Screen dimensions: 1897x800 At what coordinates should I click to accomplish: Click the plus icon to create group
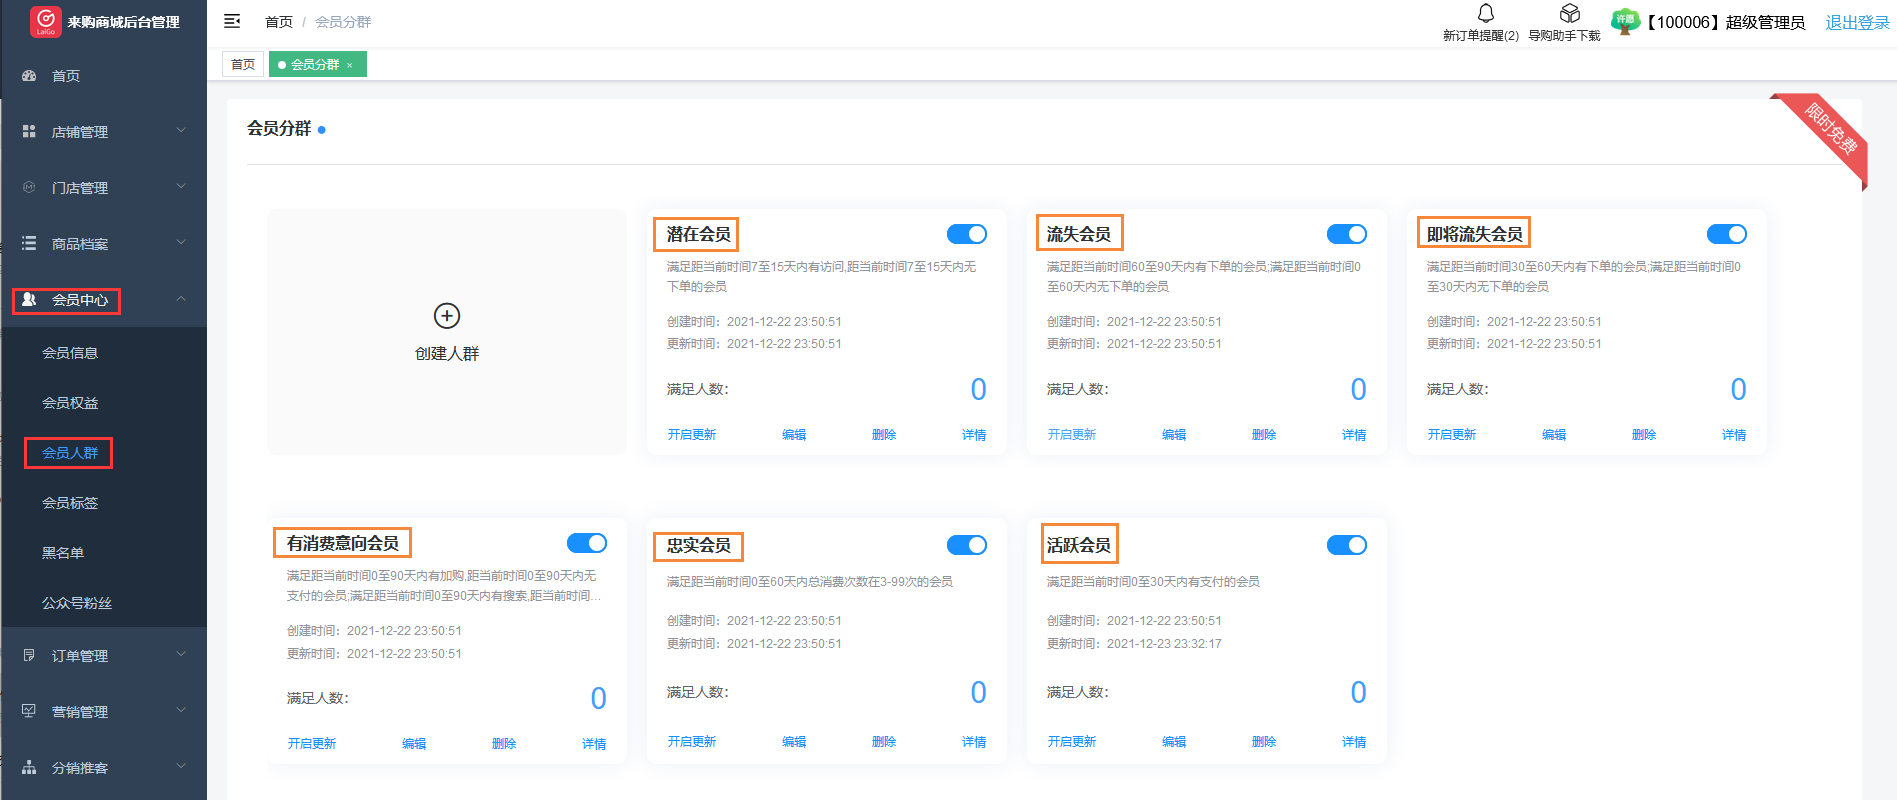(x=447, y=316)
